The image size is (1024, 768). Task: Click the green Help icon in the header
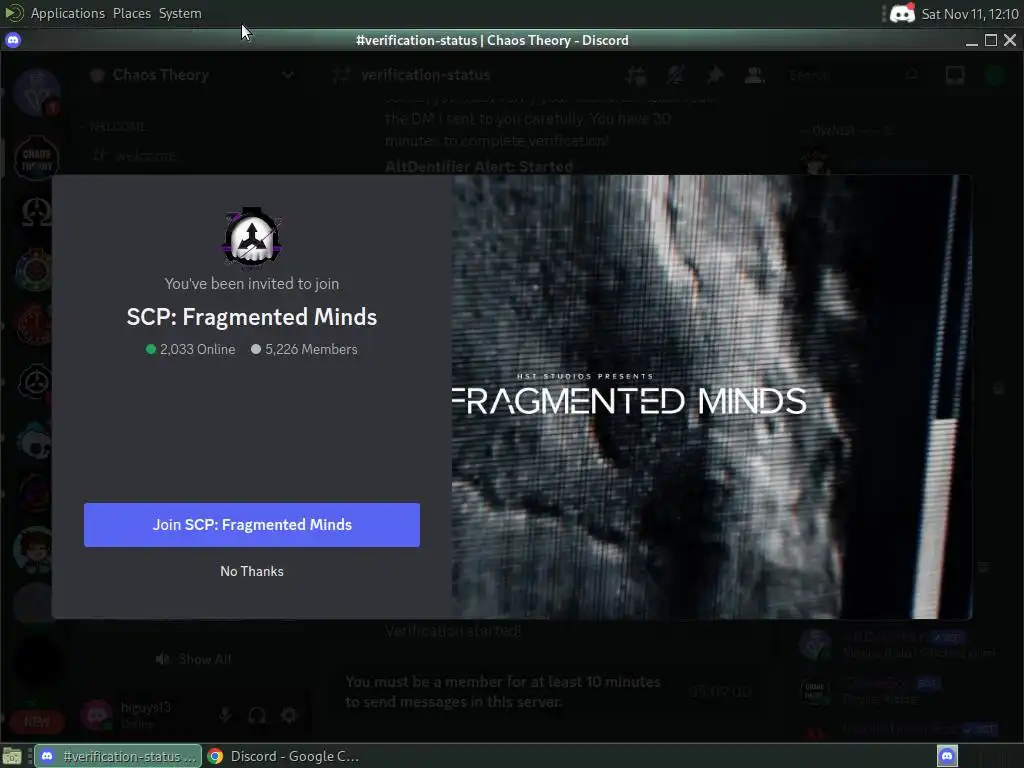click(x=994, y=75)
